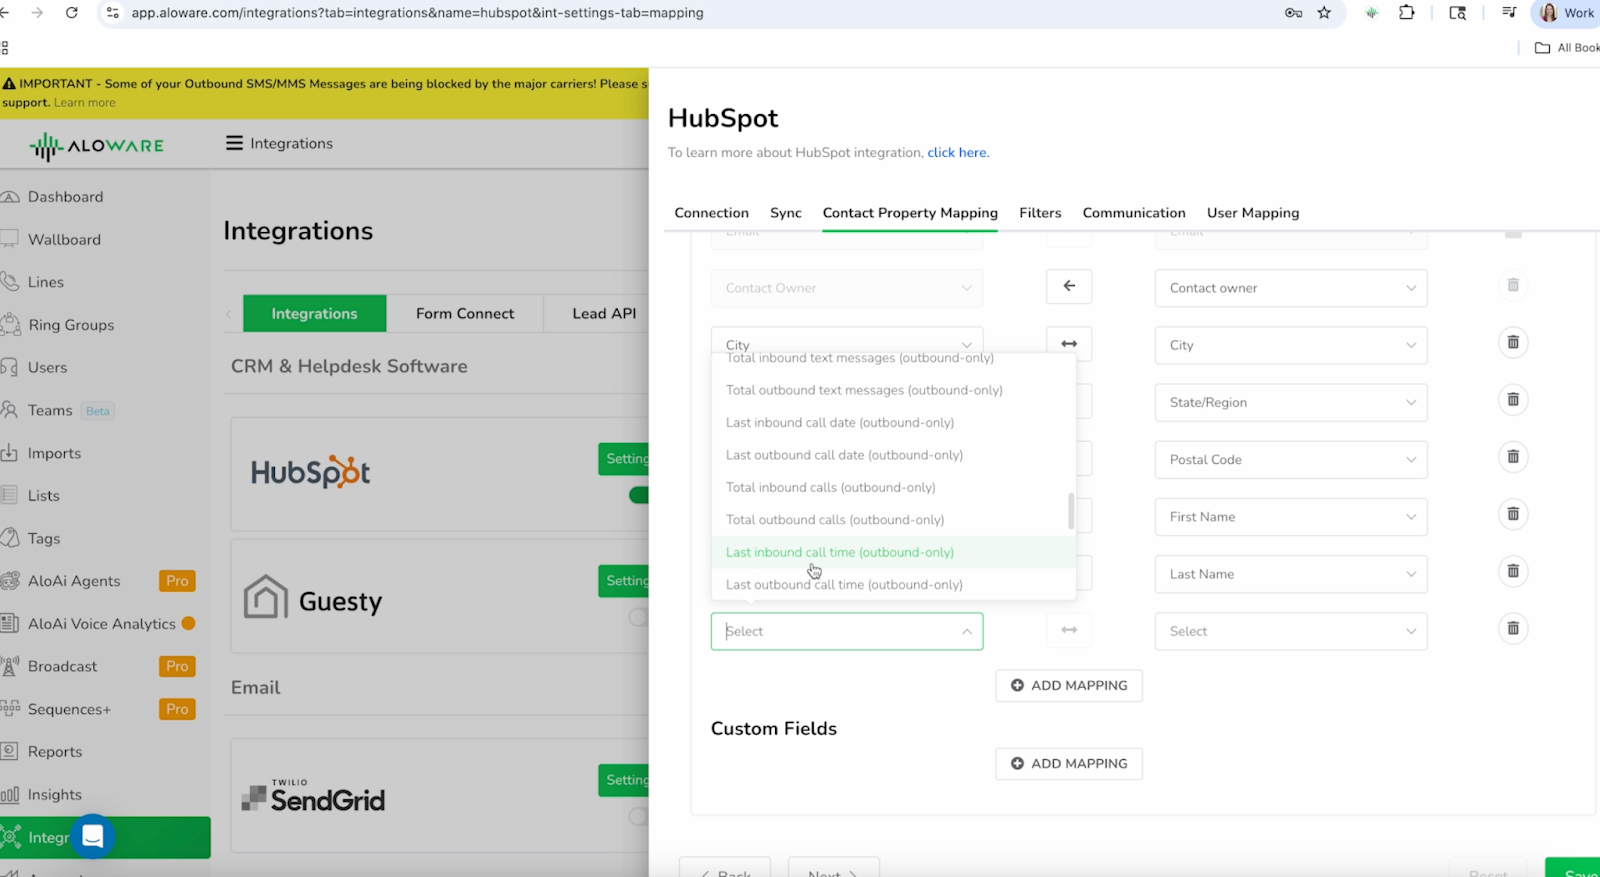This screenshot has width=1600, height=877.
Task: Open the Lead API tab
Action: pyautogui.click(x=604, y=313)
